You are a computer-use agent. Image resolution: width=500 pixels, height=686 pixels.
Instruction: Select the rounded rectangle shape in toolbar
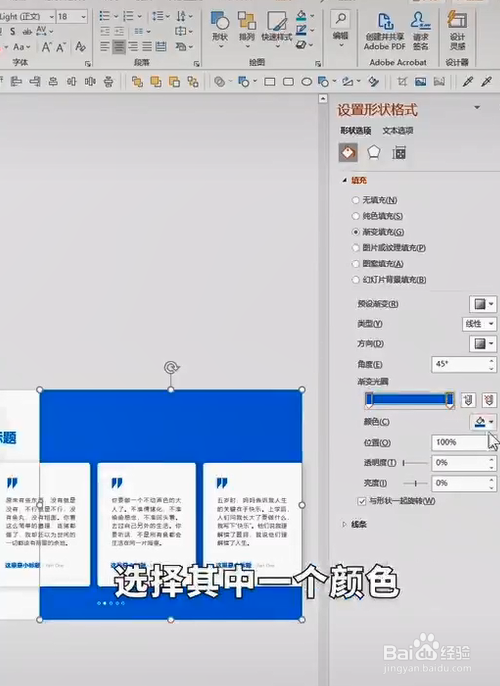click(x=288, y=81)
